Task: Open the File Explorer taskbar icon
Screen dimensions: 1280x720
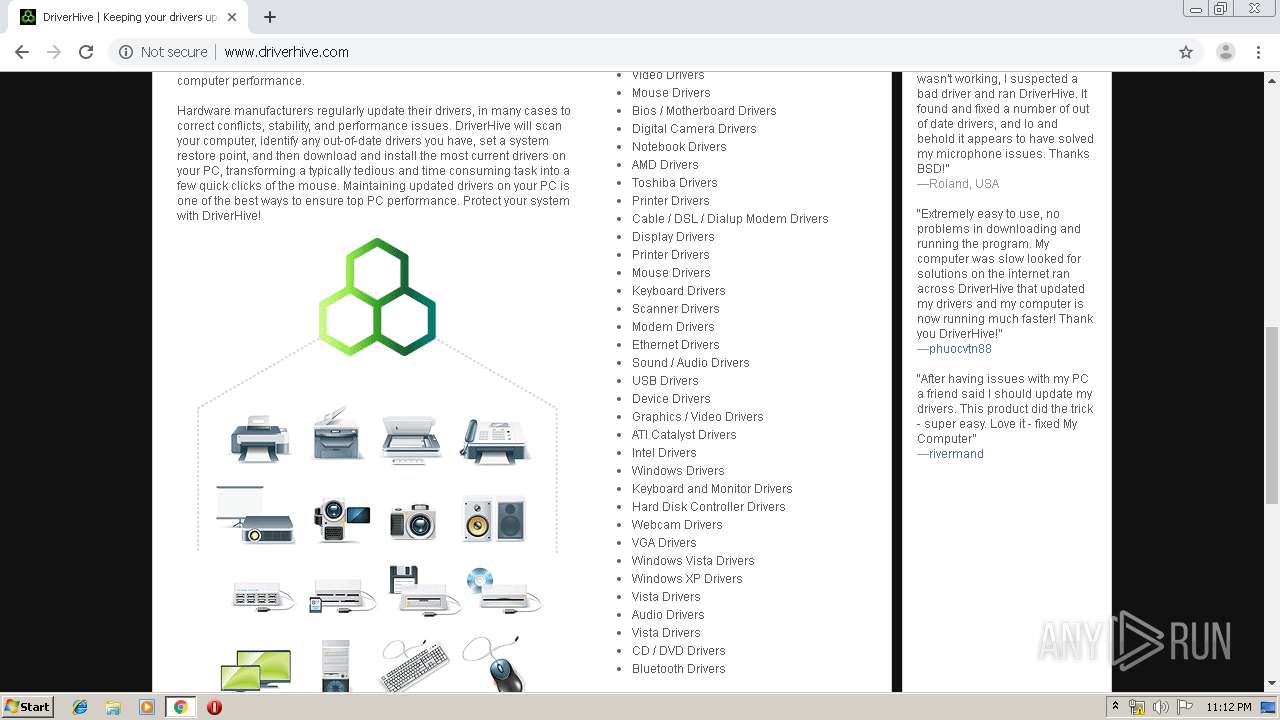Action: 113,707
